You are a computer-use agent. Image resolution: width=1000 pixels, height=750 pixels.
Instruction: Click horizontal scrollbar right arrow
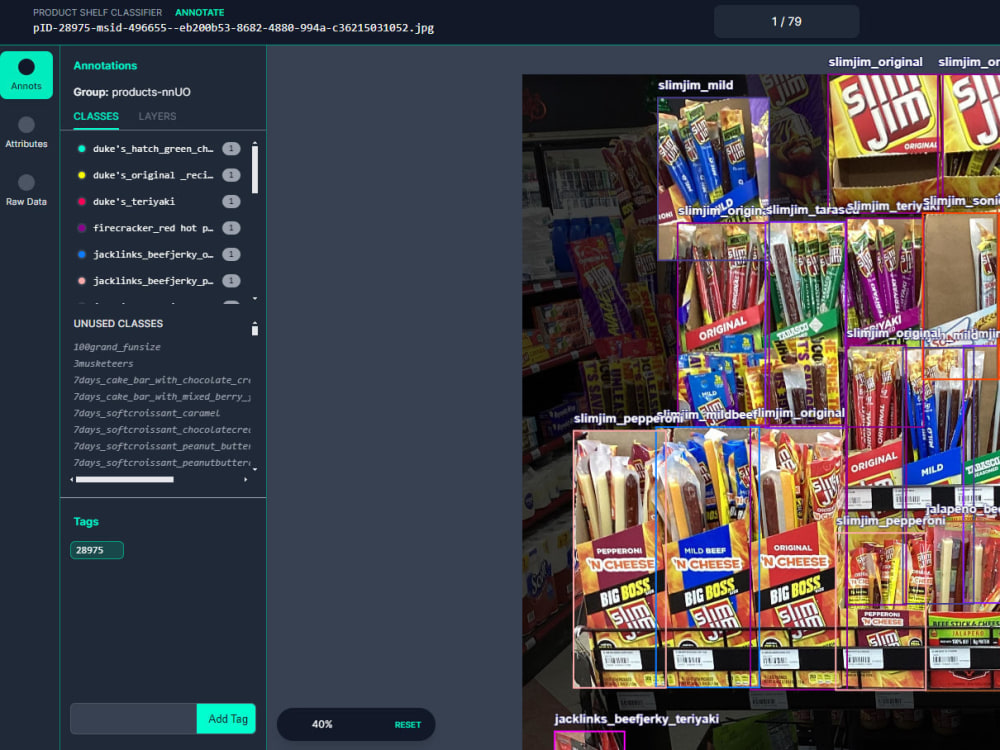246,480
